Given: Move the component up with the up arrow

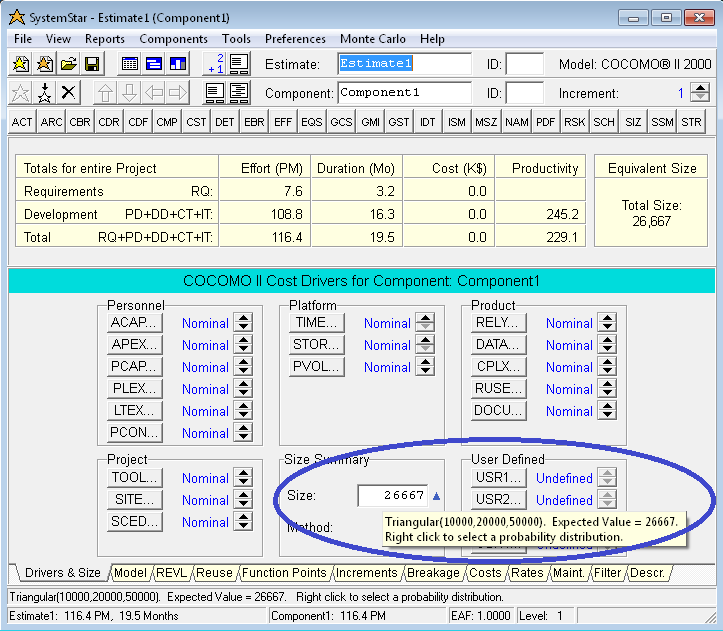Looking at the screenshot, I should (x=106, y=93).
